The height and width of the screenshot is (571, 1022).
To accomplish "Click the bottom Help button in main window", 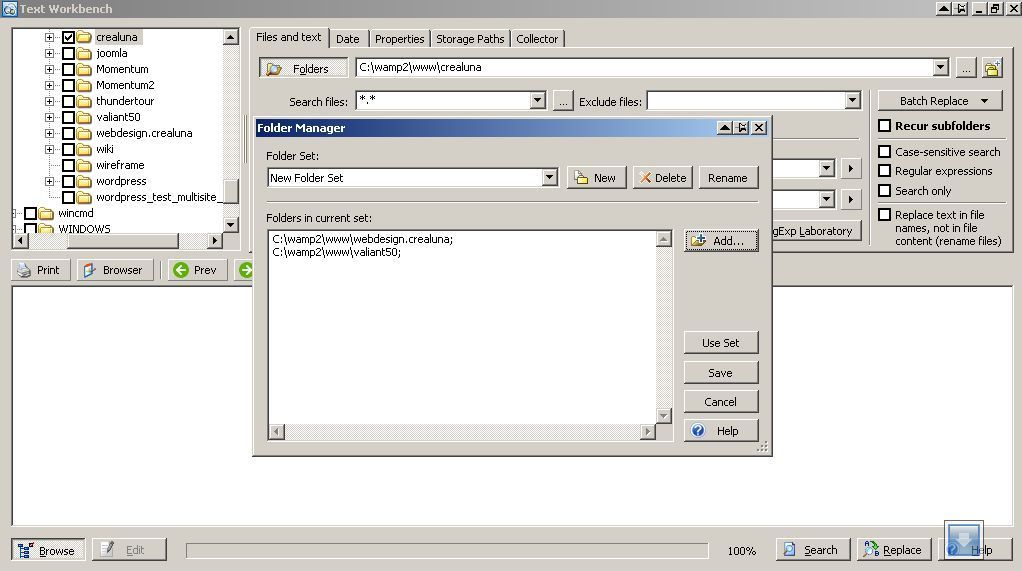I will [x=974, y=549].
